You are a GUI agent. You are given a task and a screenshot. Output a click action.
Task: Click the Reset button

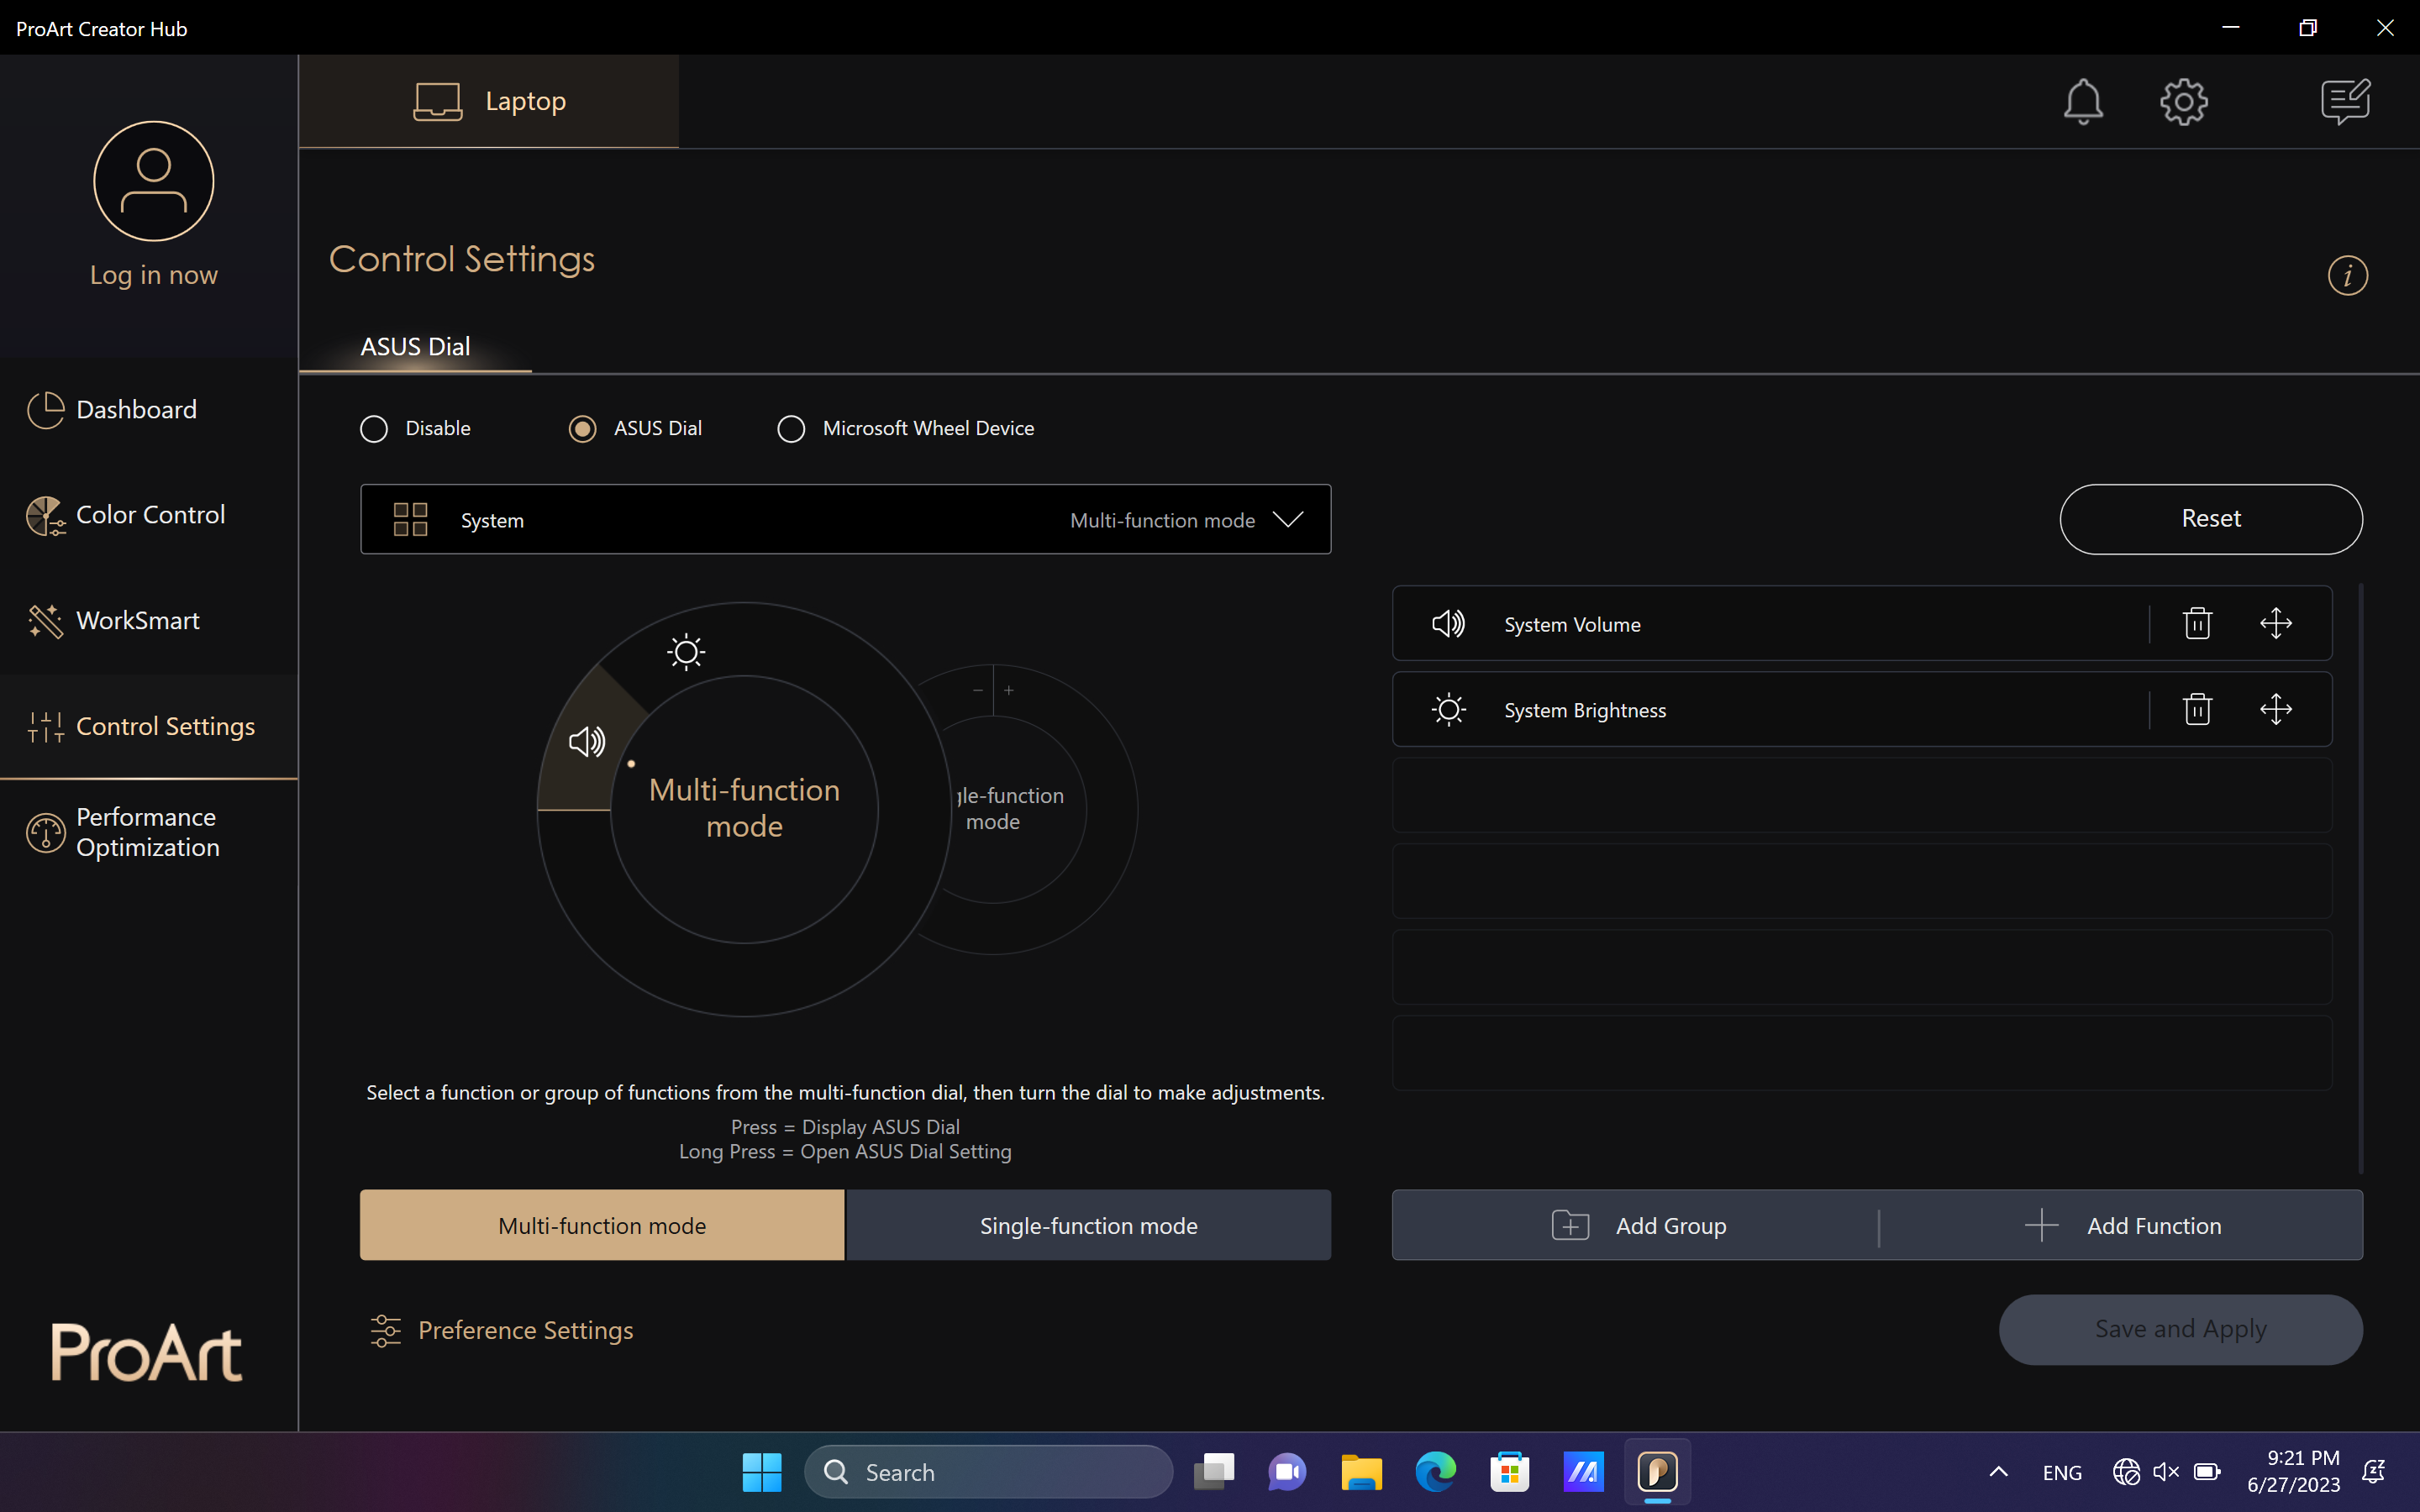coord(2211,519)
